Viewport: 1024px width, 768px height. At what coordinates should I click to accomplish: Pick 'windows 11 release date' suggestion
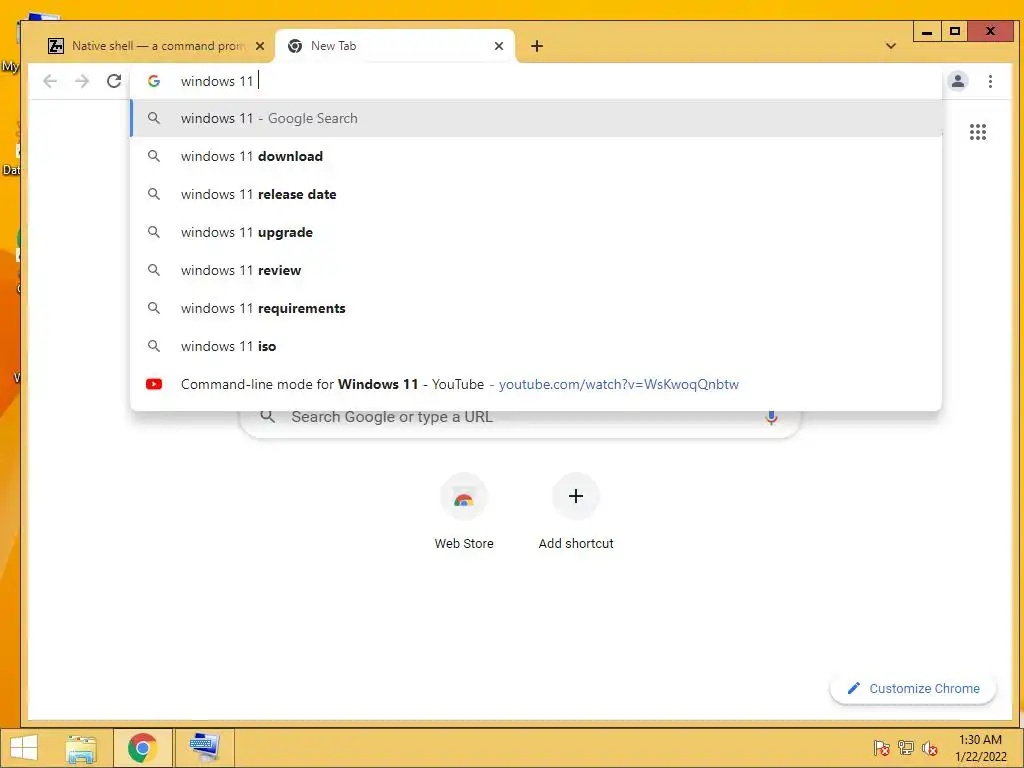pos(536,194)
